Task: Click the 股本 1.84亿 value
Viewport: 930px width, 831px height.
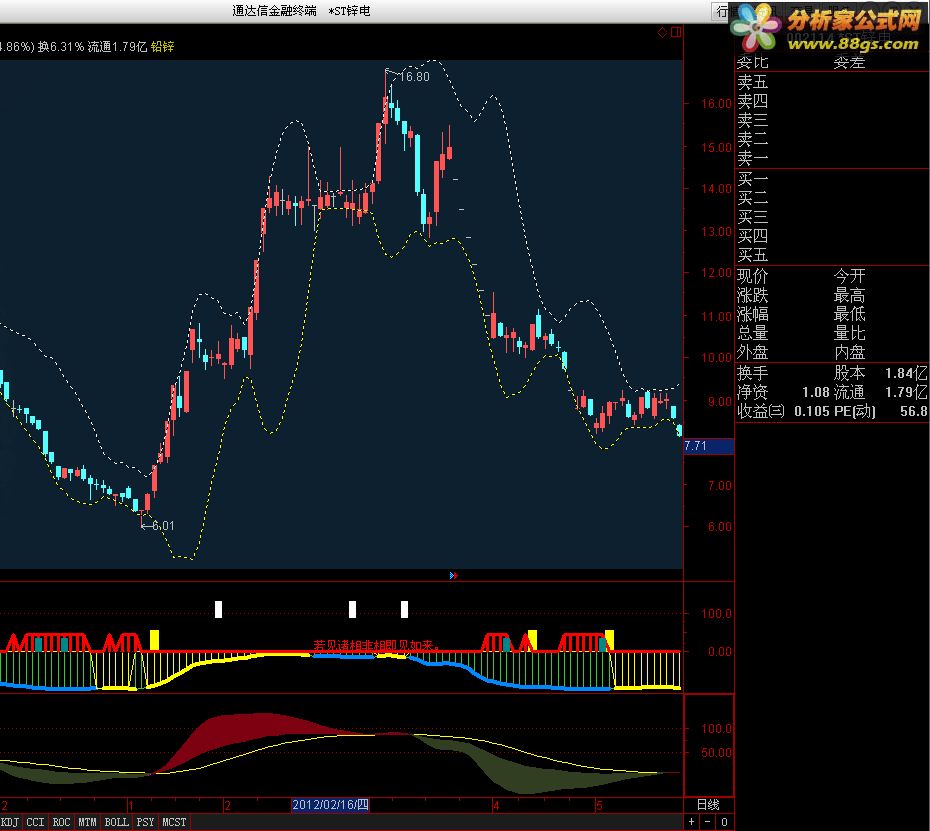Action: (881, 373)
